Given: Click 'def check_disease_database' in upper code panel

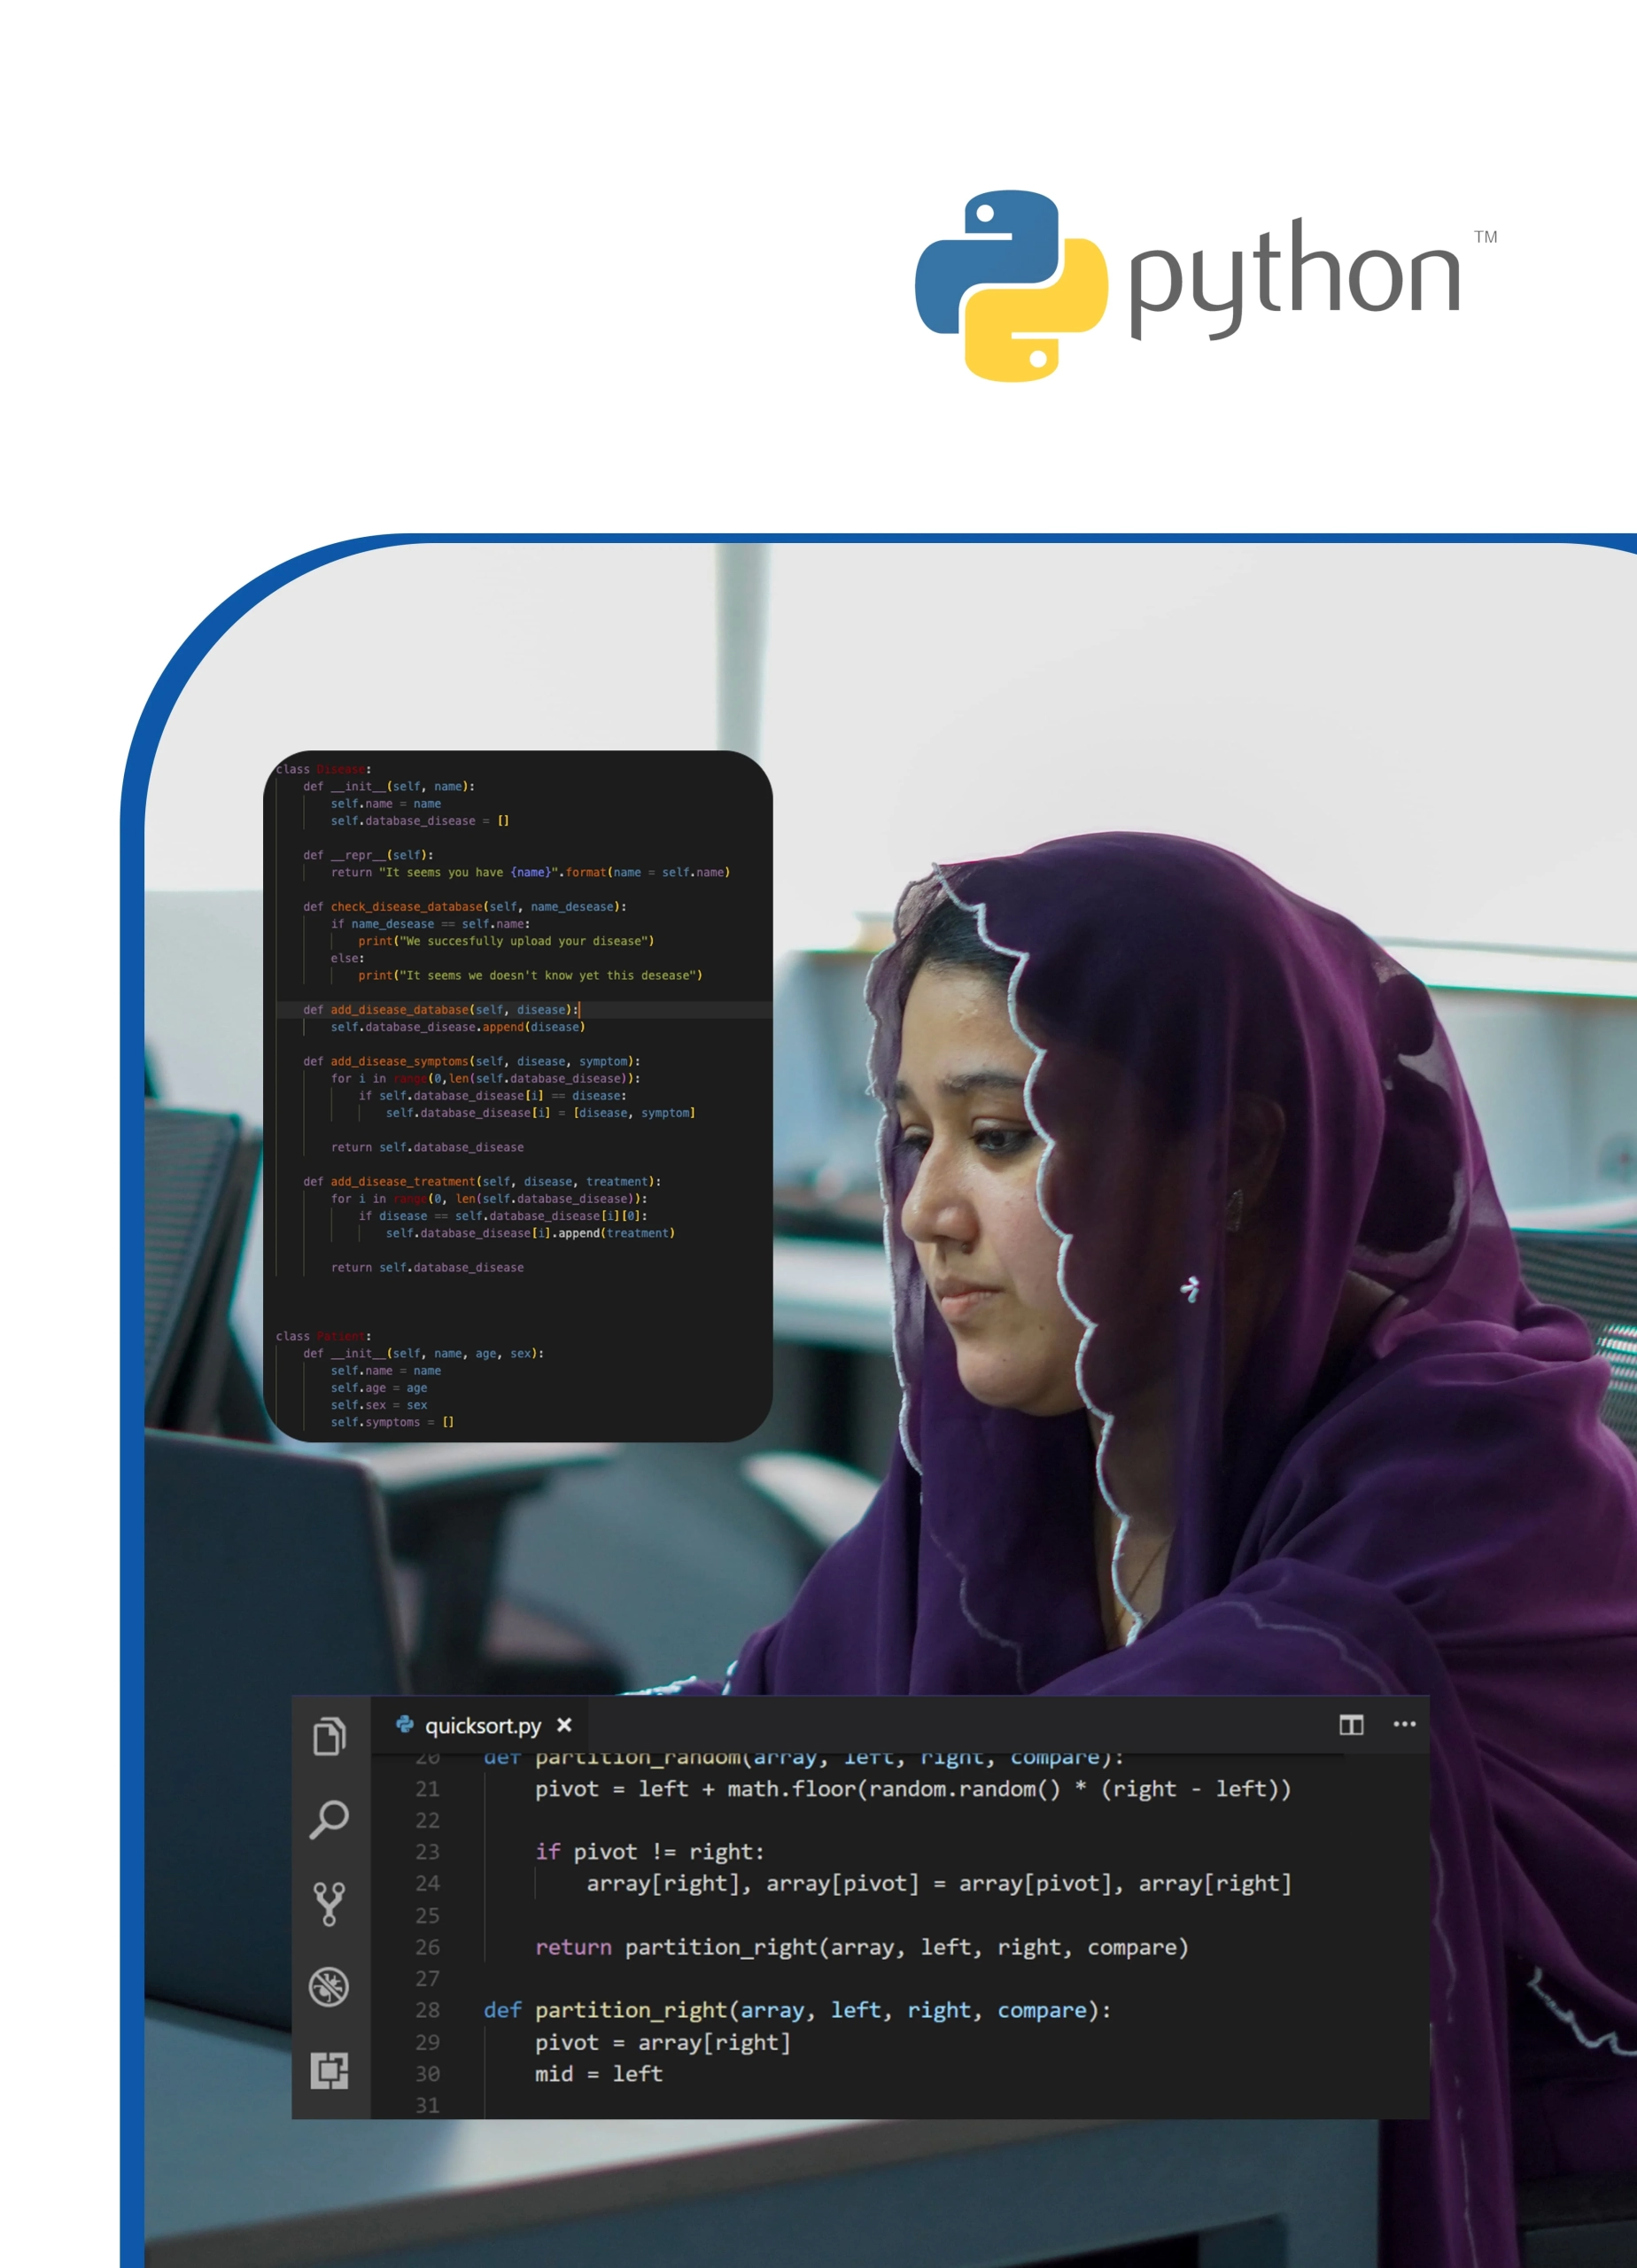Looking at the screenshot, I should (x=465, y=907).
